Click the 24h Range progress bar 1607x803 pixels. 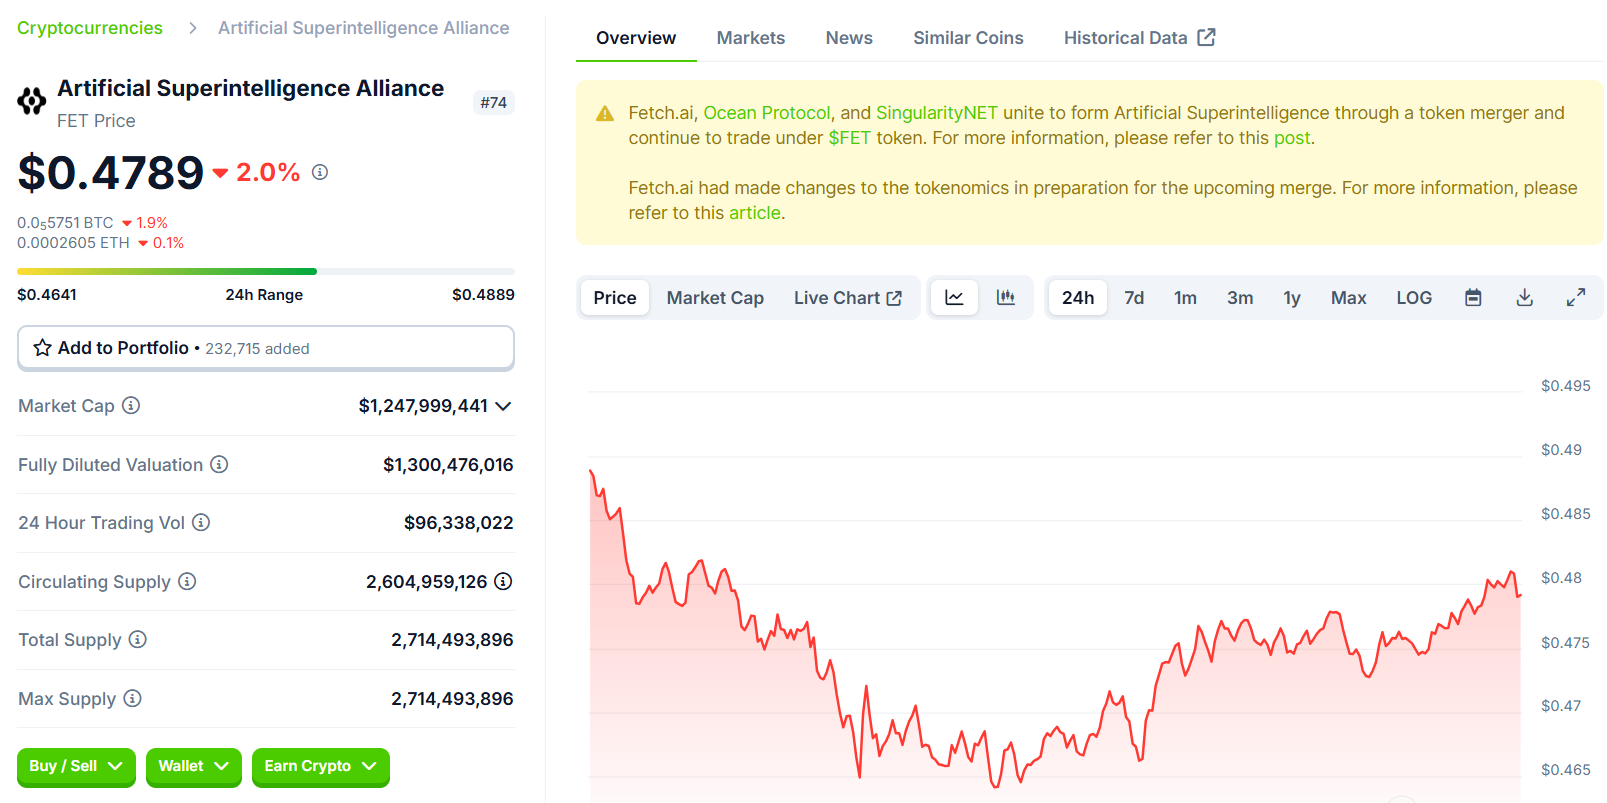click(x=266, y=271)
